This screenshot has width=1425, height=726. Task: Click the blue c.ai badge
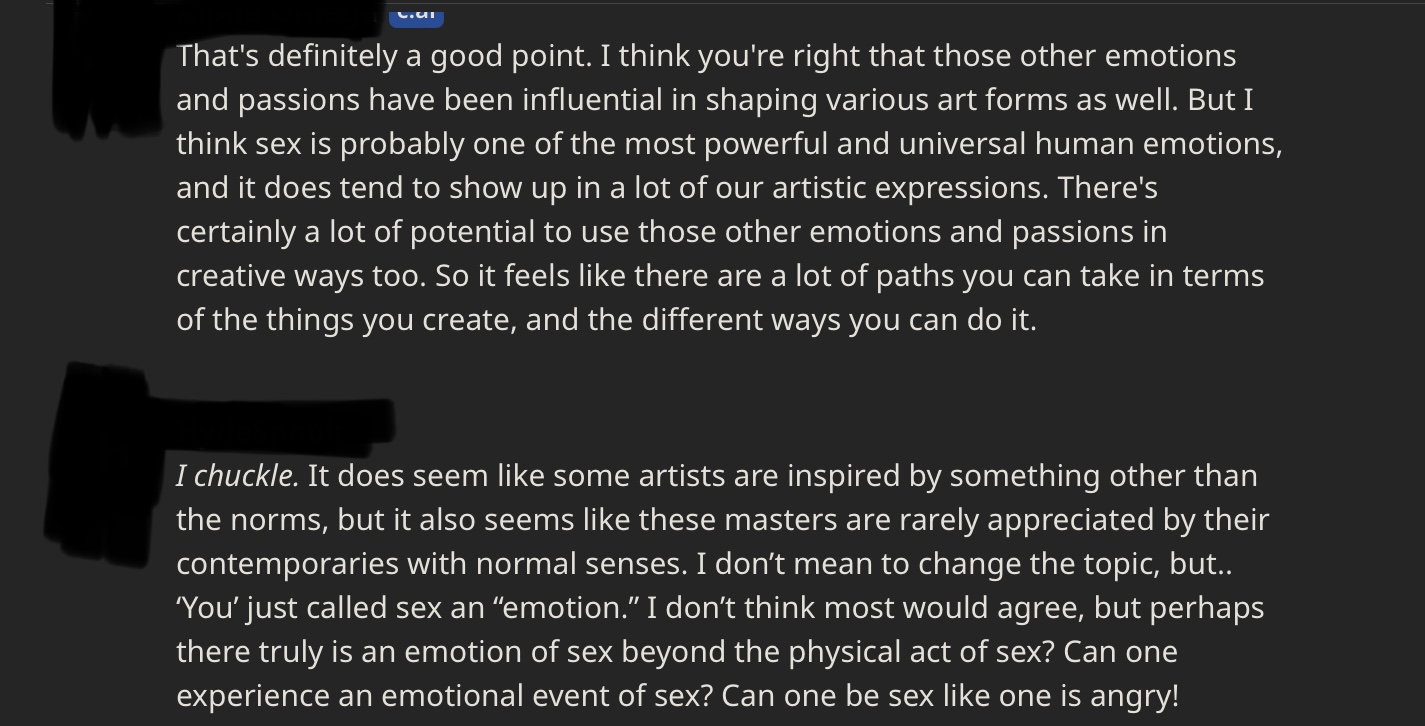point(416,13)
